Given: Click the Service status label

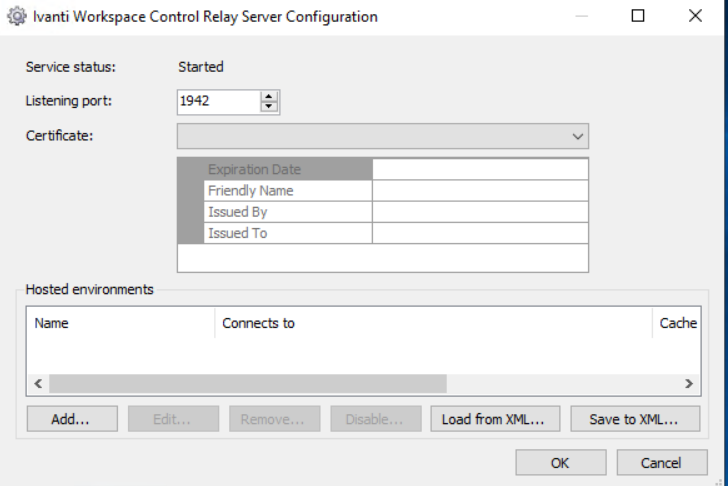Looking at the screenshot, I should pyautogui.click(x=71, y=67).
